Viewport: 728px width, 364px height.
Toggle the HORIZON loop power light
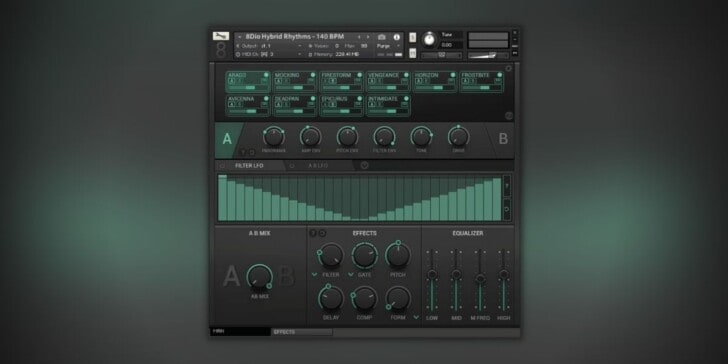pyautogui.click(x=453, y=75)
